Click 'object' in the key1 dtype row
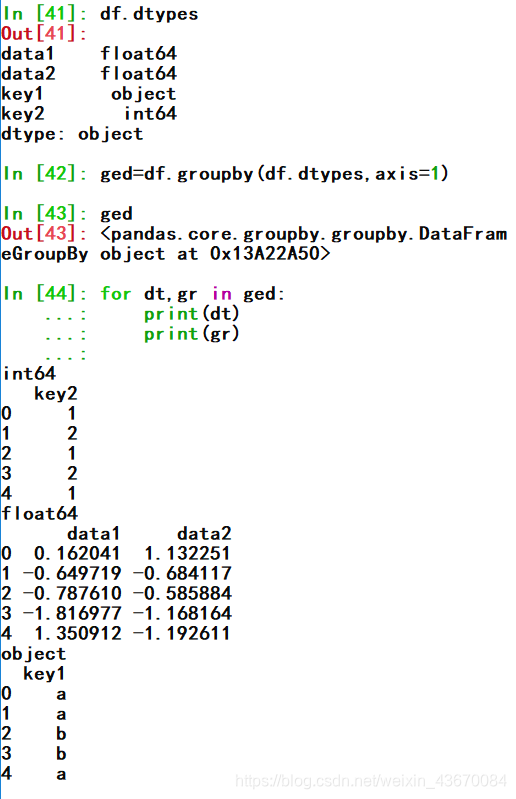 (144, 94)
